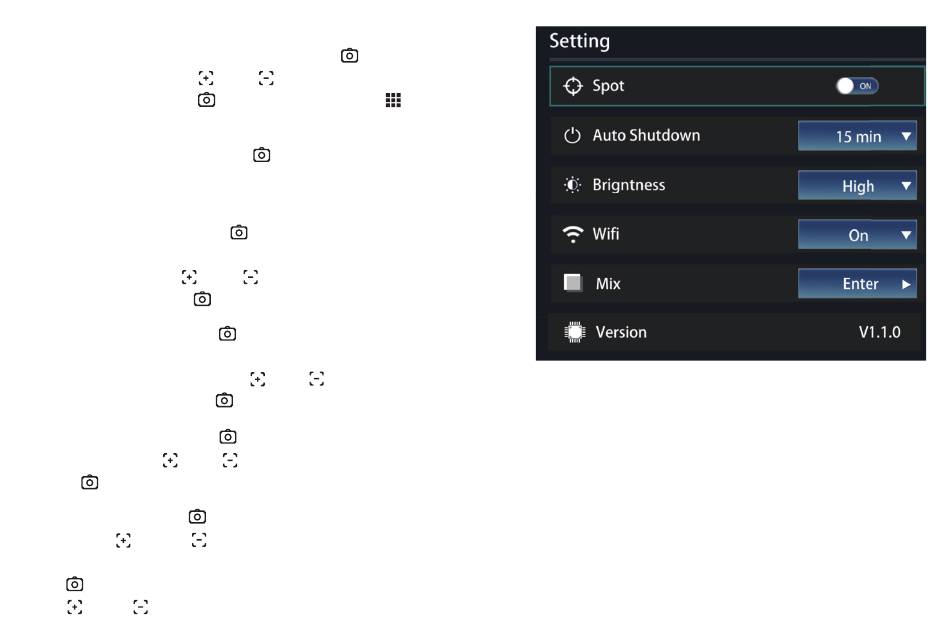The image size is (950, 638).
Task: Select the Spot row label
Action: click(x=608, y=86)
